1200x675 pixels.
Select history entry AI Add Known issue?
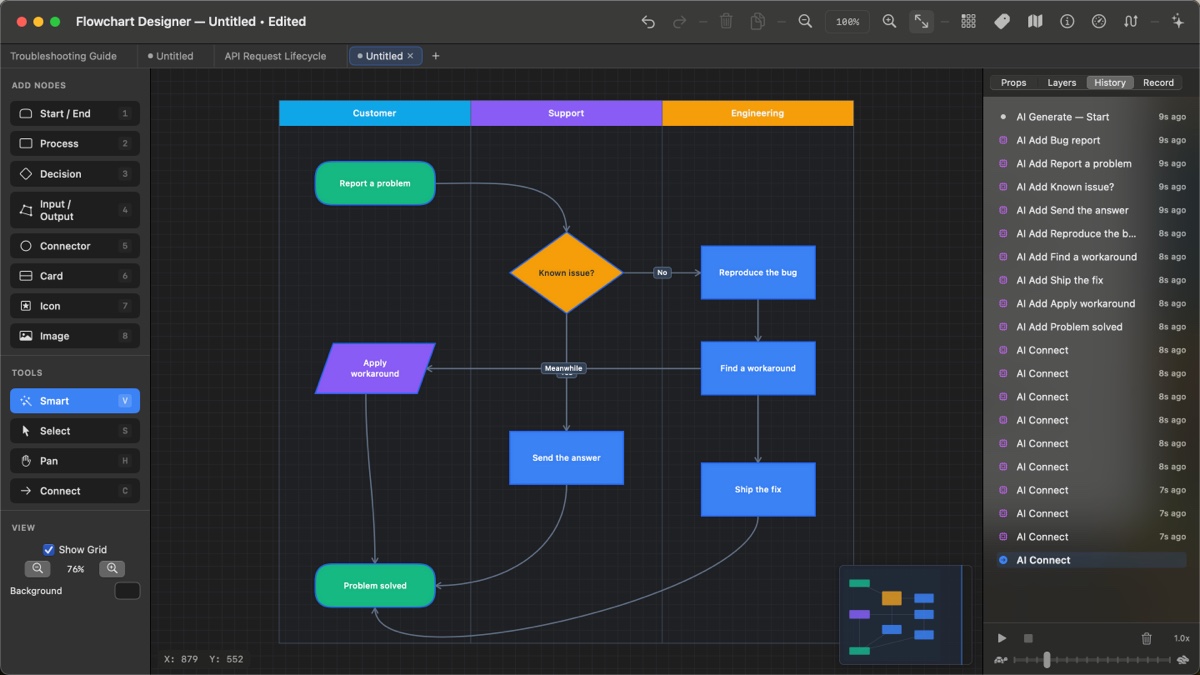[x=1092, y=187]
